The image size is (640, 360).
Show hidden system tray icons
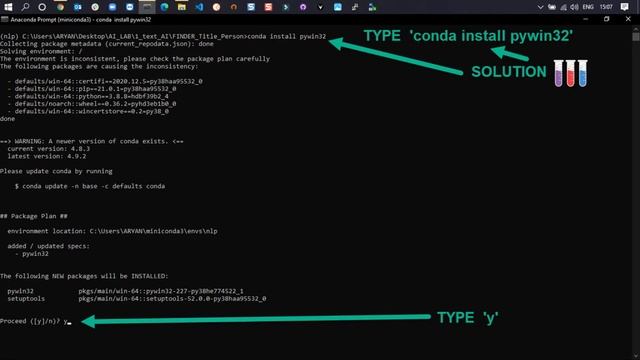540,7
